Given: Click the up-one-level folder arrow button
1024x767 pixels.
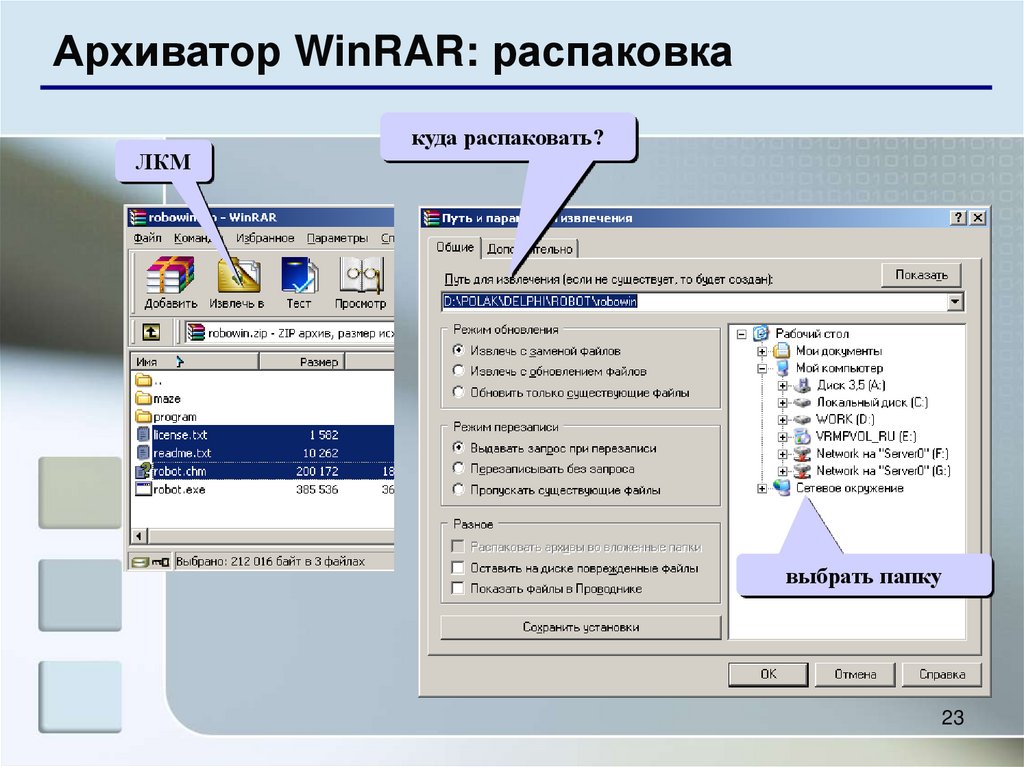Looking at the screenshot, I should pos(151,333).
